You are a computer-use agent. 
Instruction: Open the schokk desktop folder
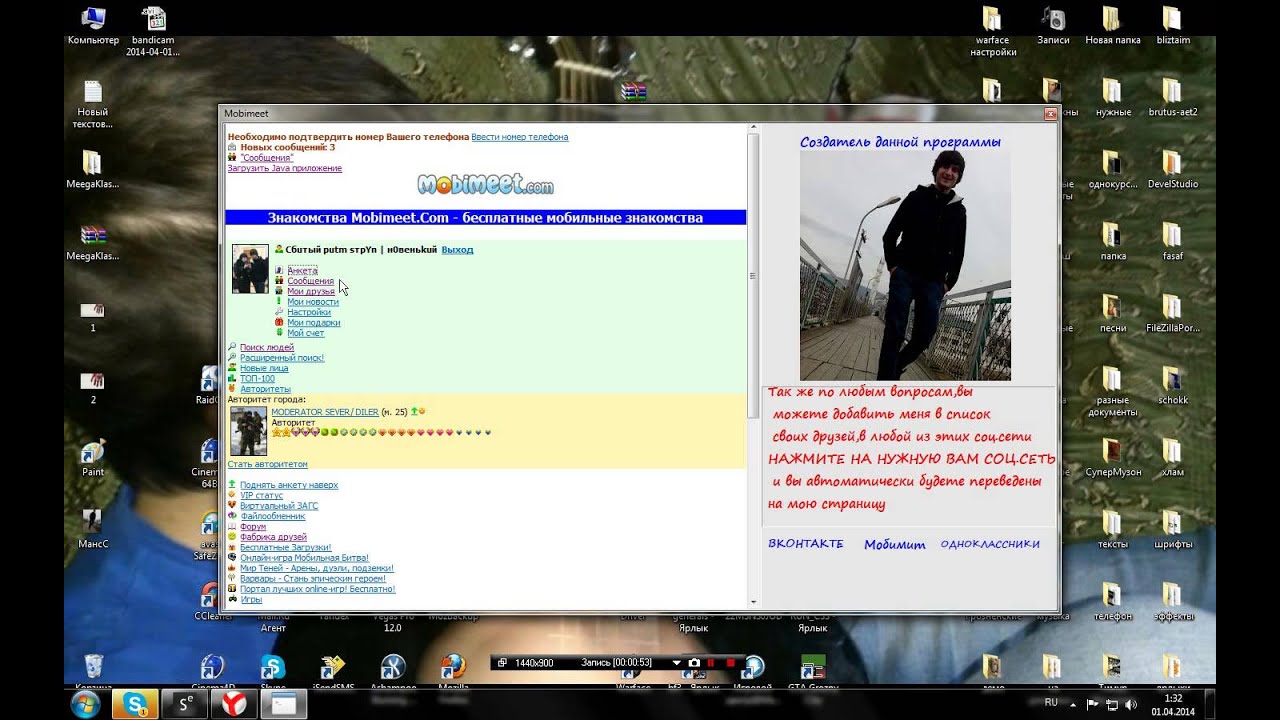1173,386
